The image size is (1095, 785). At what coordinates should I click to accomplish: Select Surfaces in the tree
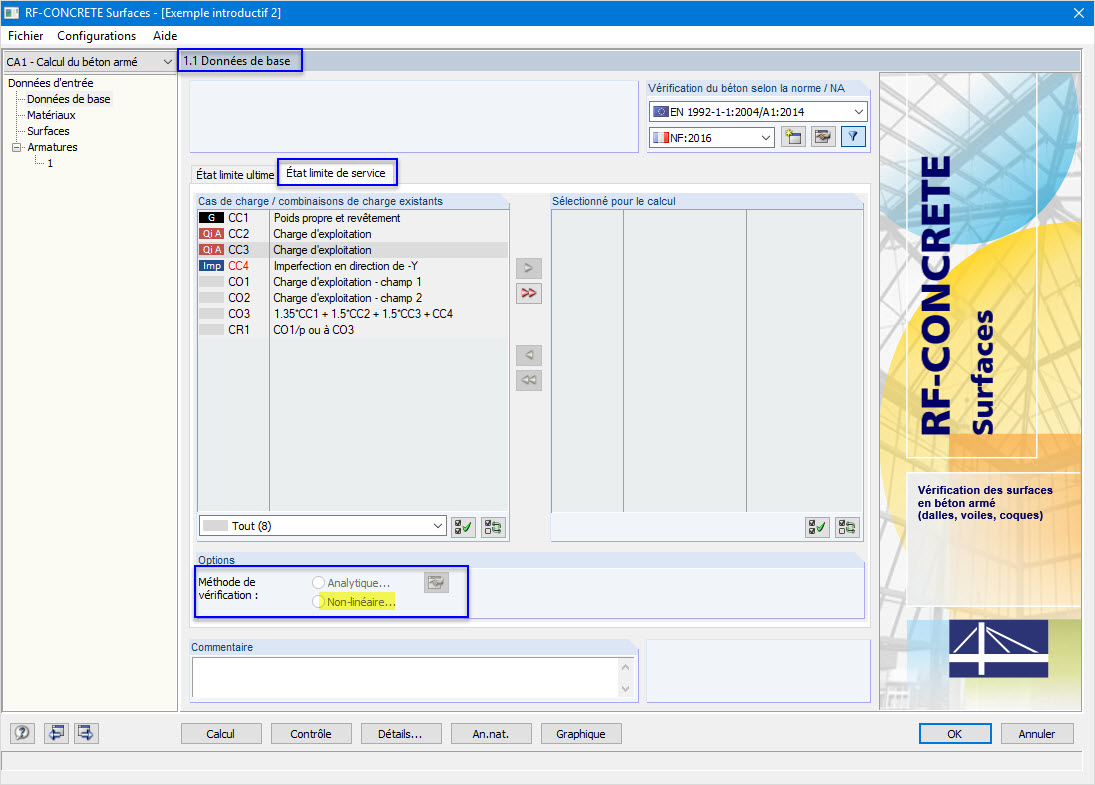(48, 131)
